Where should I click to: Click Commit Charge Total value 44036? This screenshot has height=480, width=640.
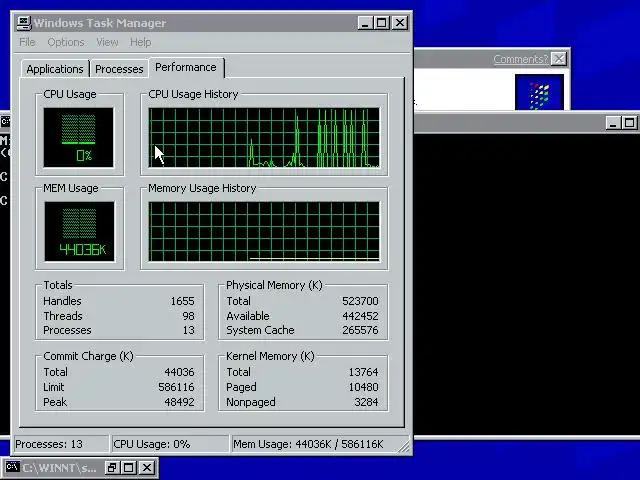coord(179,372)
